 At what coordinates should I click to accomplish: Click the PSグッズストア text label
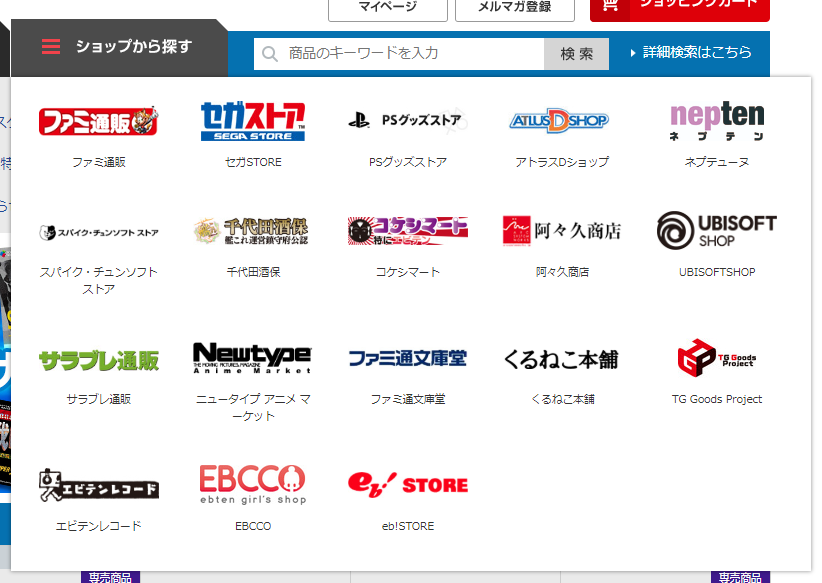[x=408, y=162]
